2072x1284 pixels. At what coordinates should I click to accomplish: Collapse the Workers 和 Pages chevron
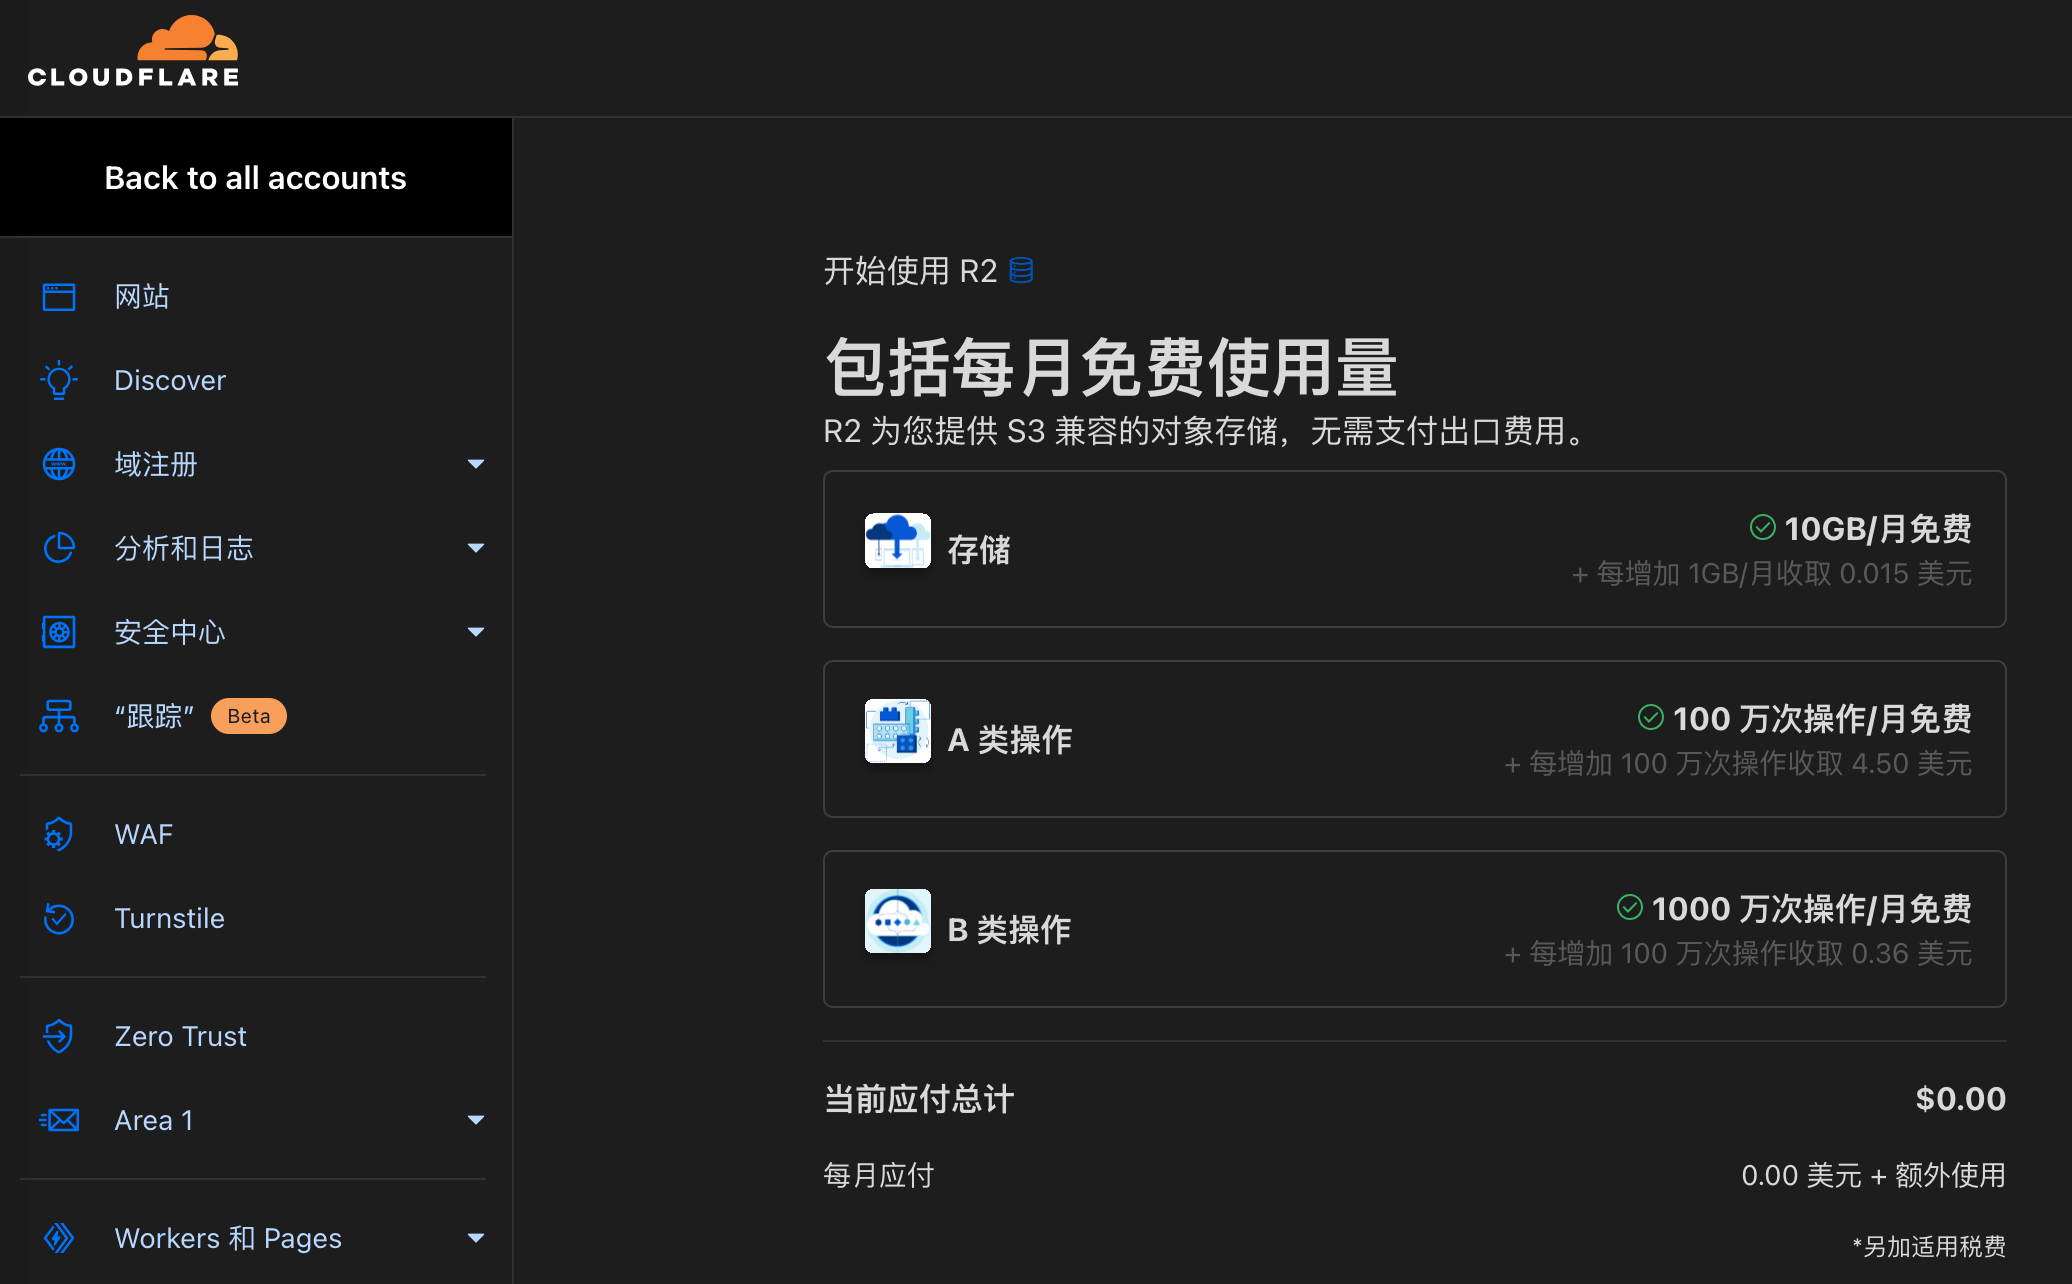(476, 1238)
